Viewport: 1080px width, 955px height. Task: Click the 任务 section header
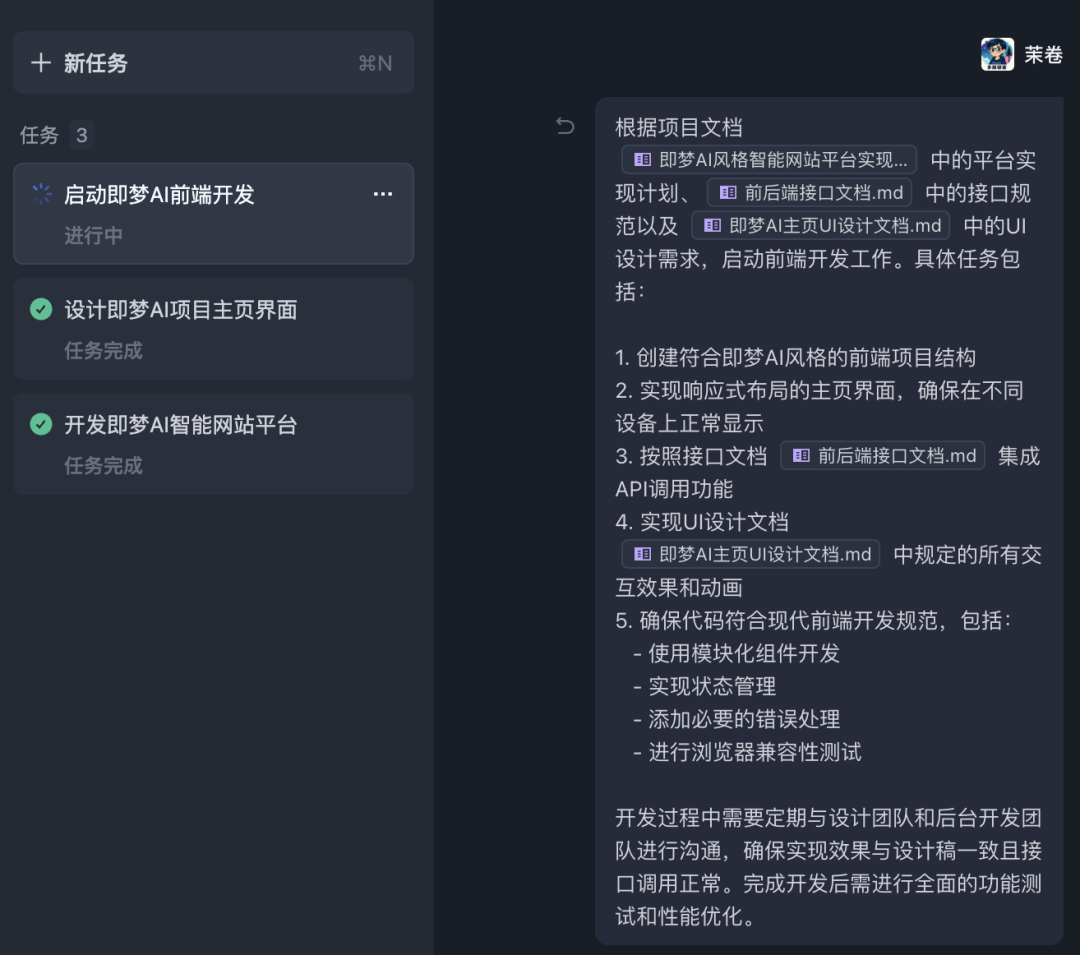(x=40, y=135)
